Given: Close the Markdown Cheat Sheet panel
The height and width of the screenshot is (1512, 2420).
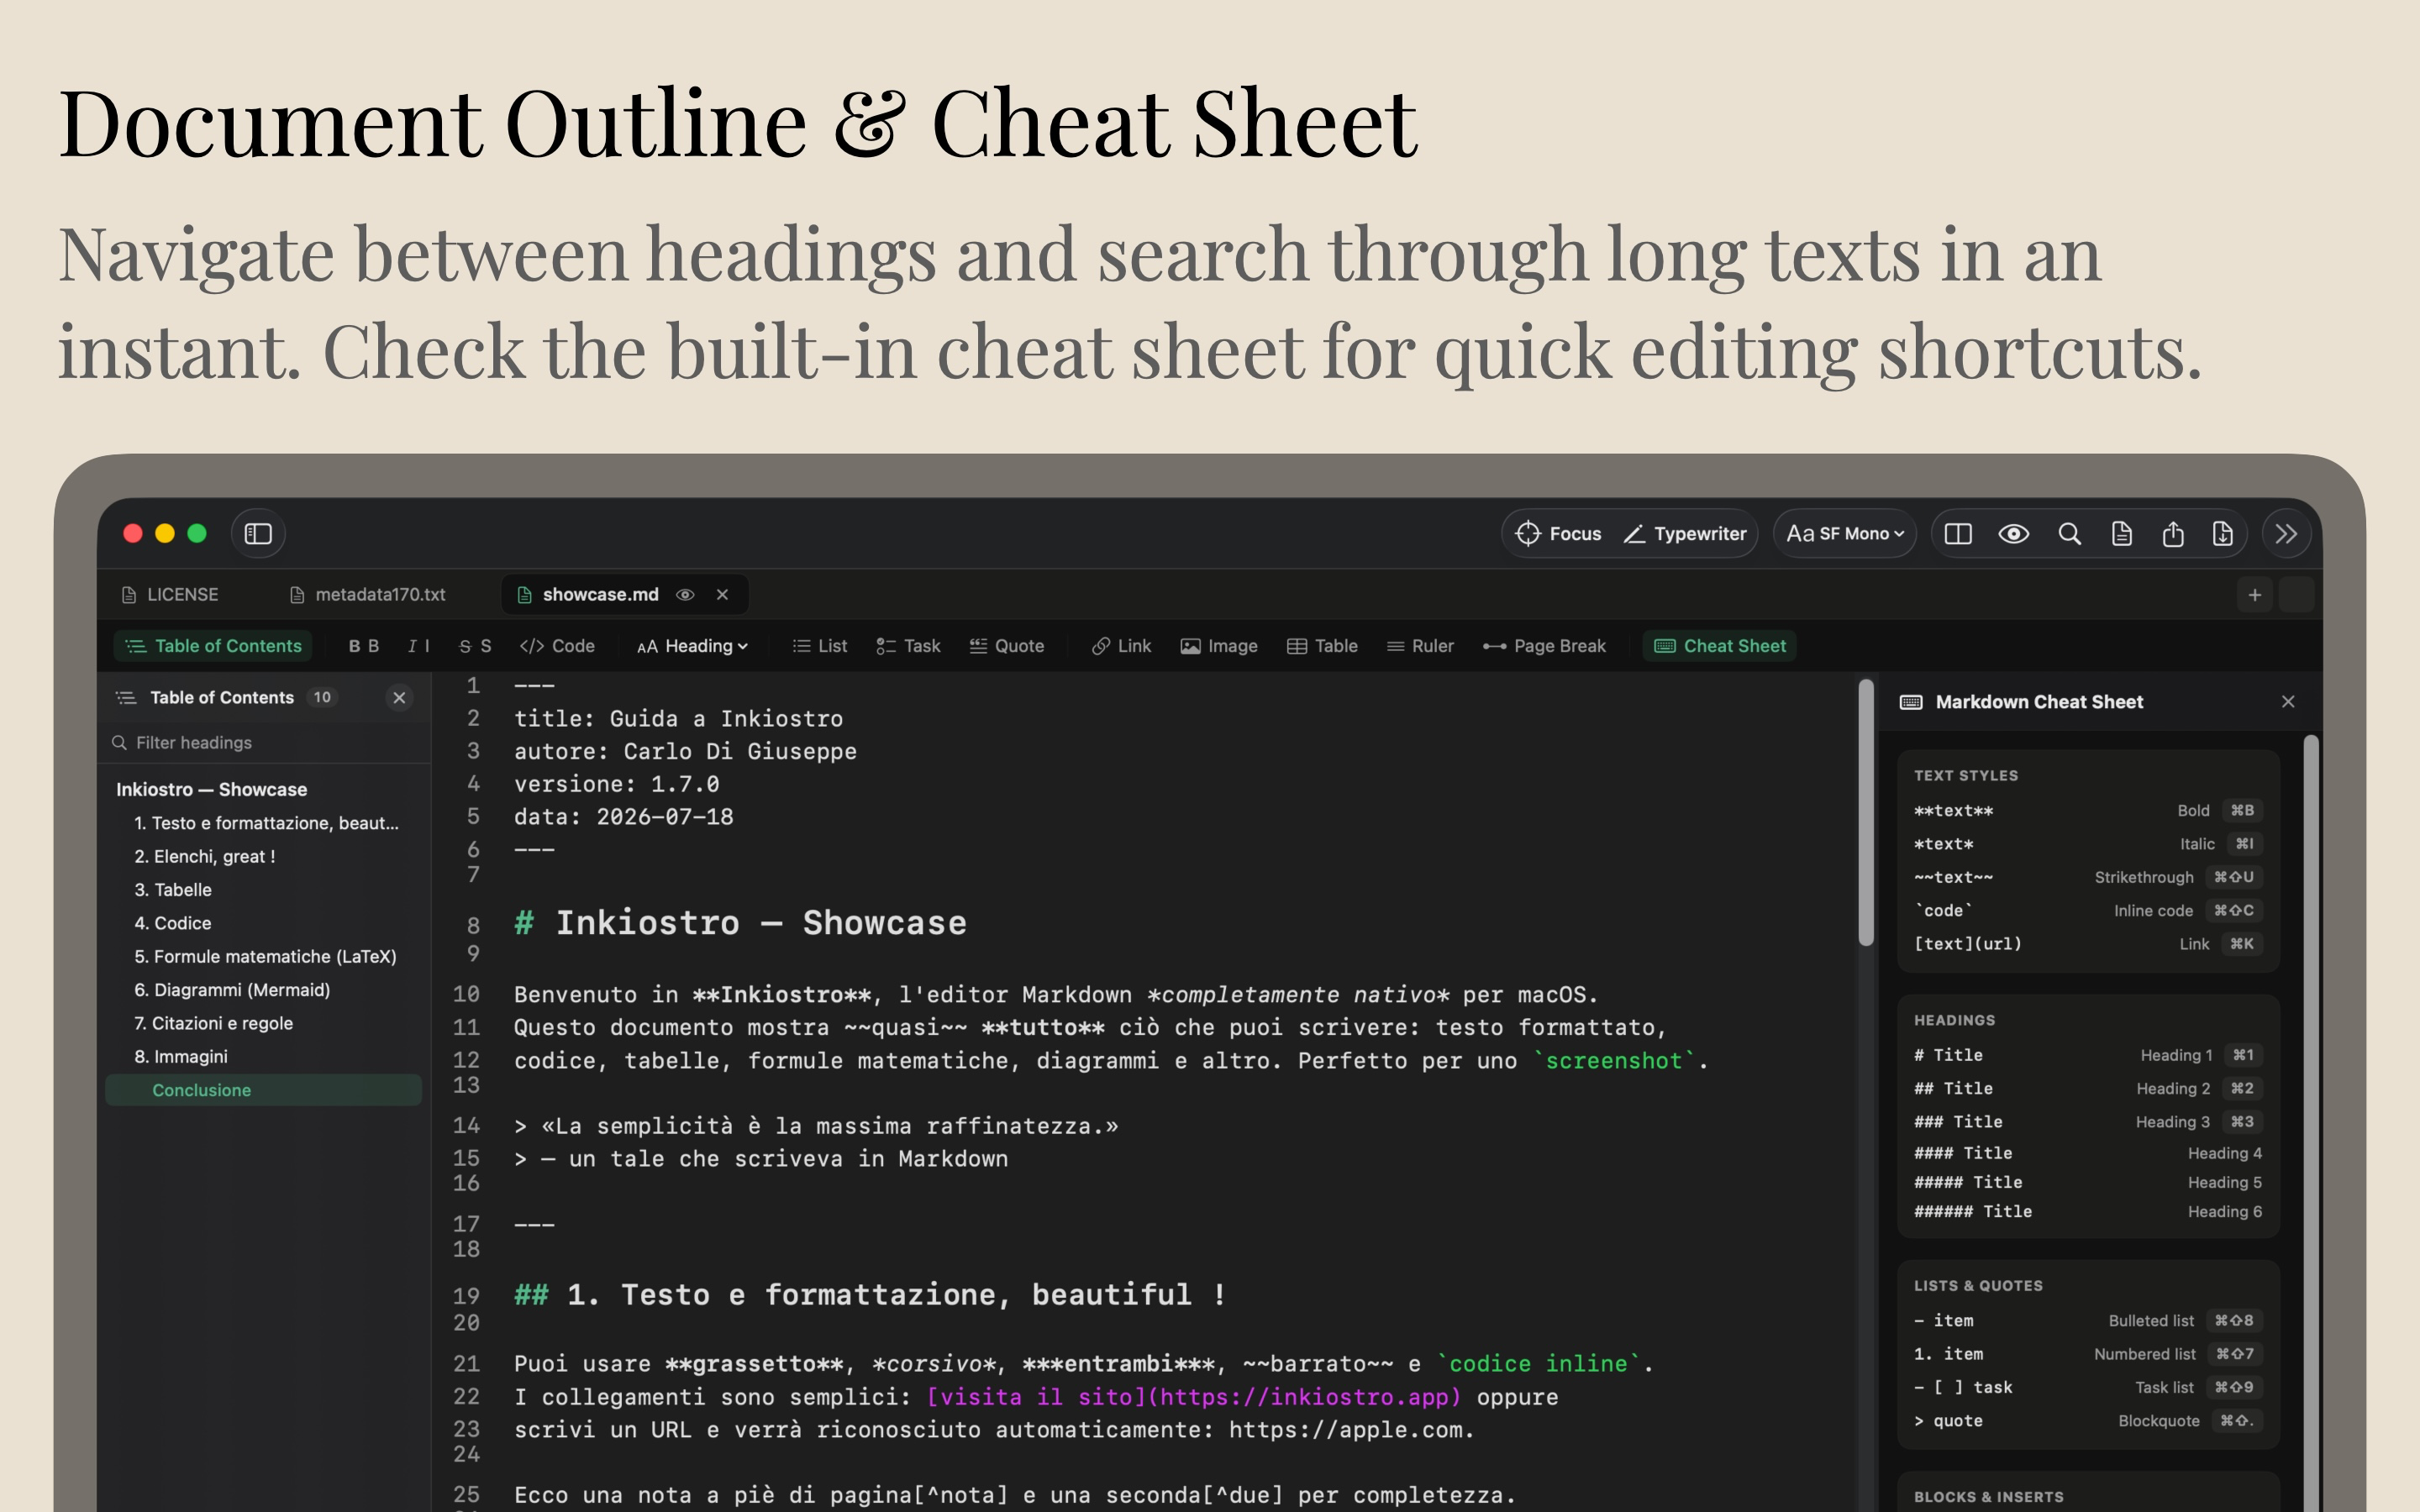Looking at the screenshot, I should click(x=2288, y=702).
